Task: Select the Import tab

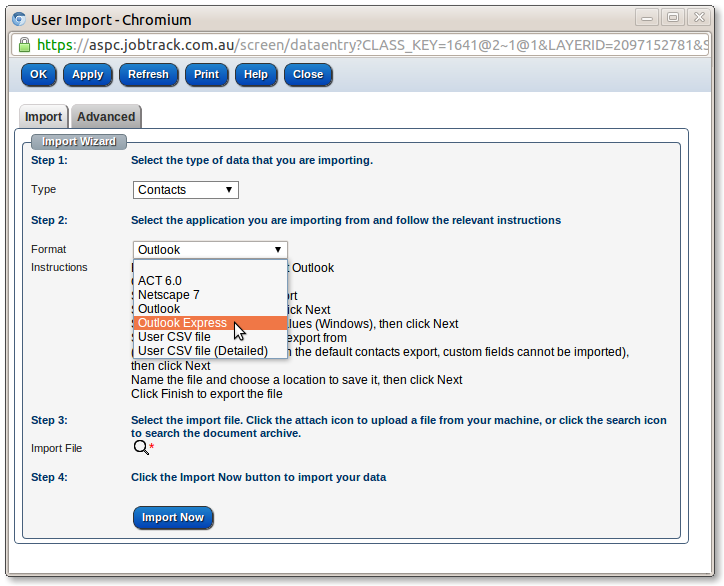Action: pos(43,117)
